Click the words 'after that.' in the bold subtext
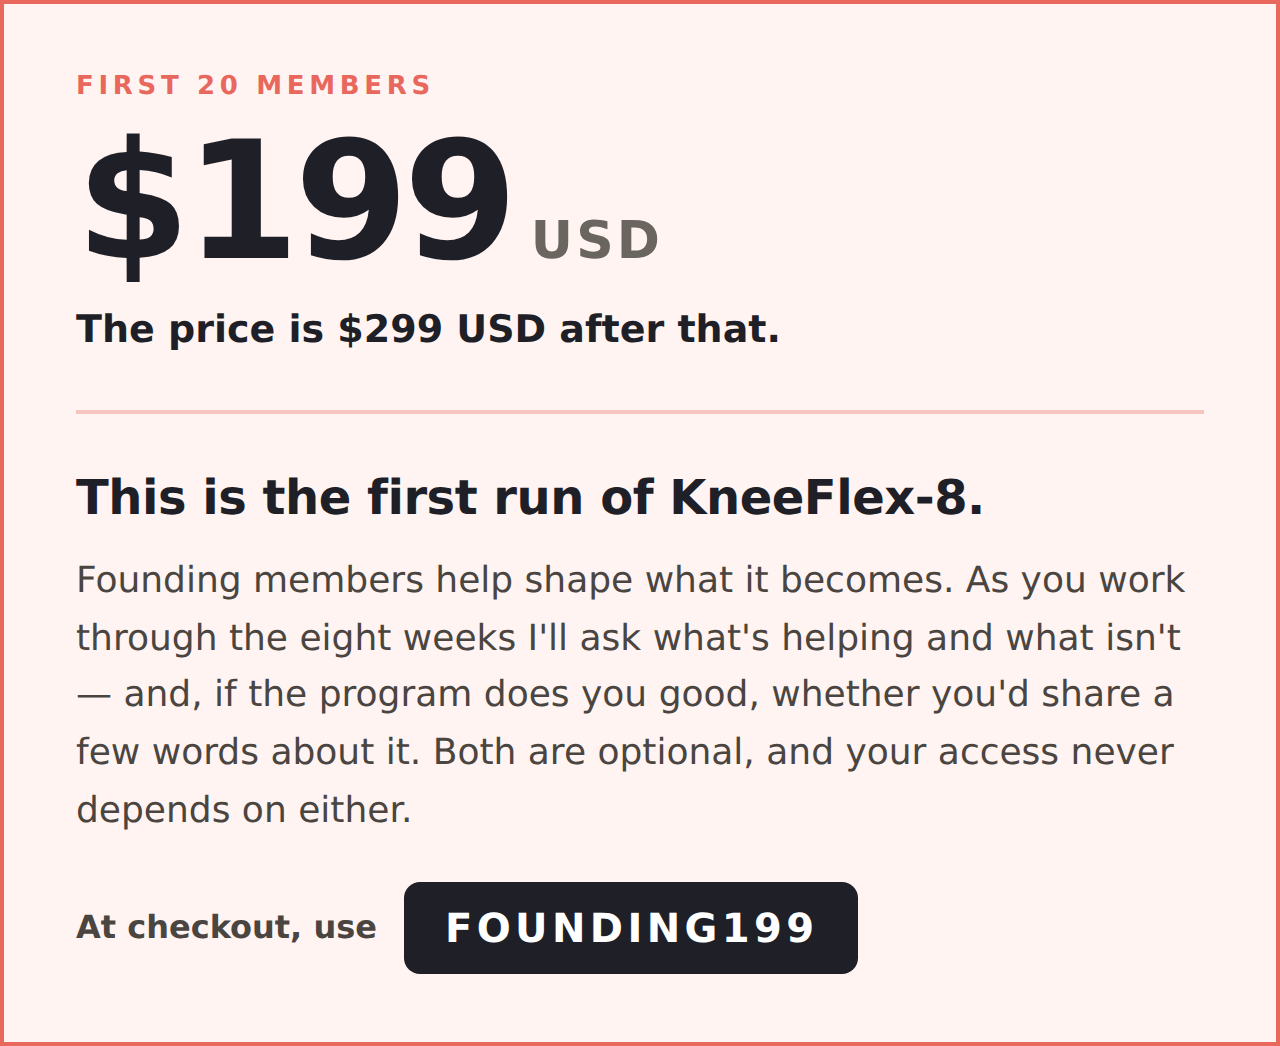The image size is (1280, 1046). 669,329
